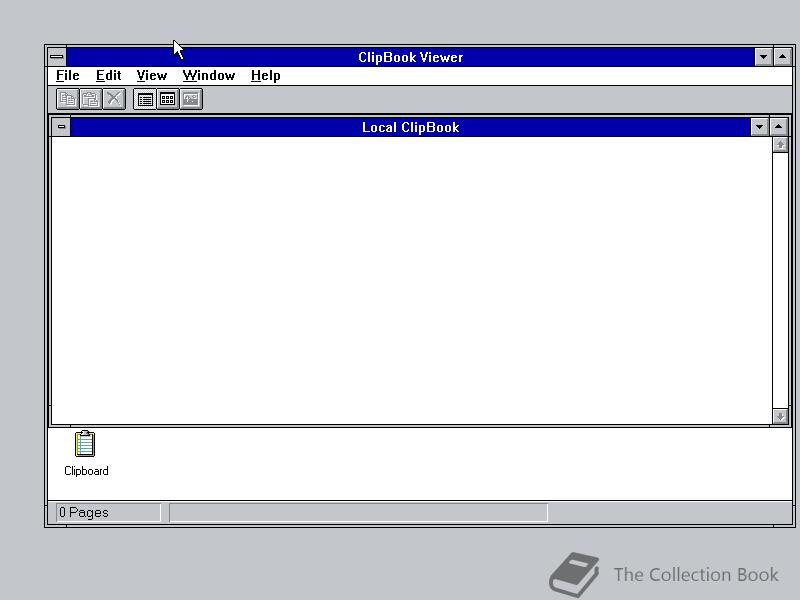Image resolution: width=800 pixels, height=600 pixels.
Task: Open the minimized Clipboard window icon
Action: click(x=85, y=445)
